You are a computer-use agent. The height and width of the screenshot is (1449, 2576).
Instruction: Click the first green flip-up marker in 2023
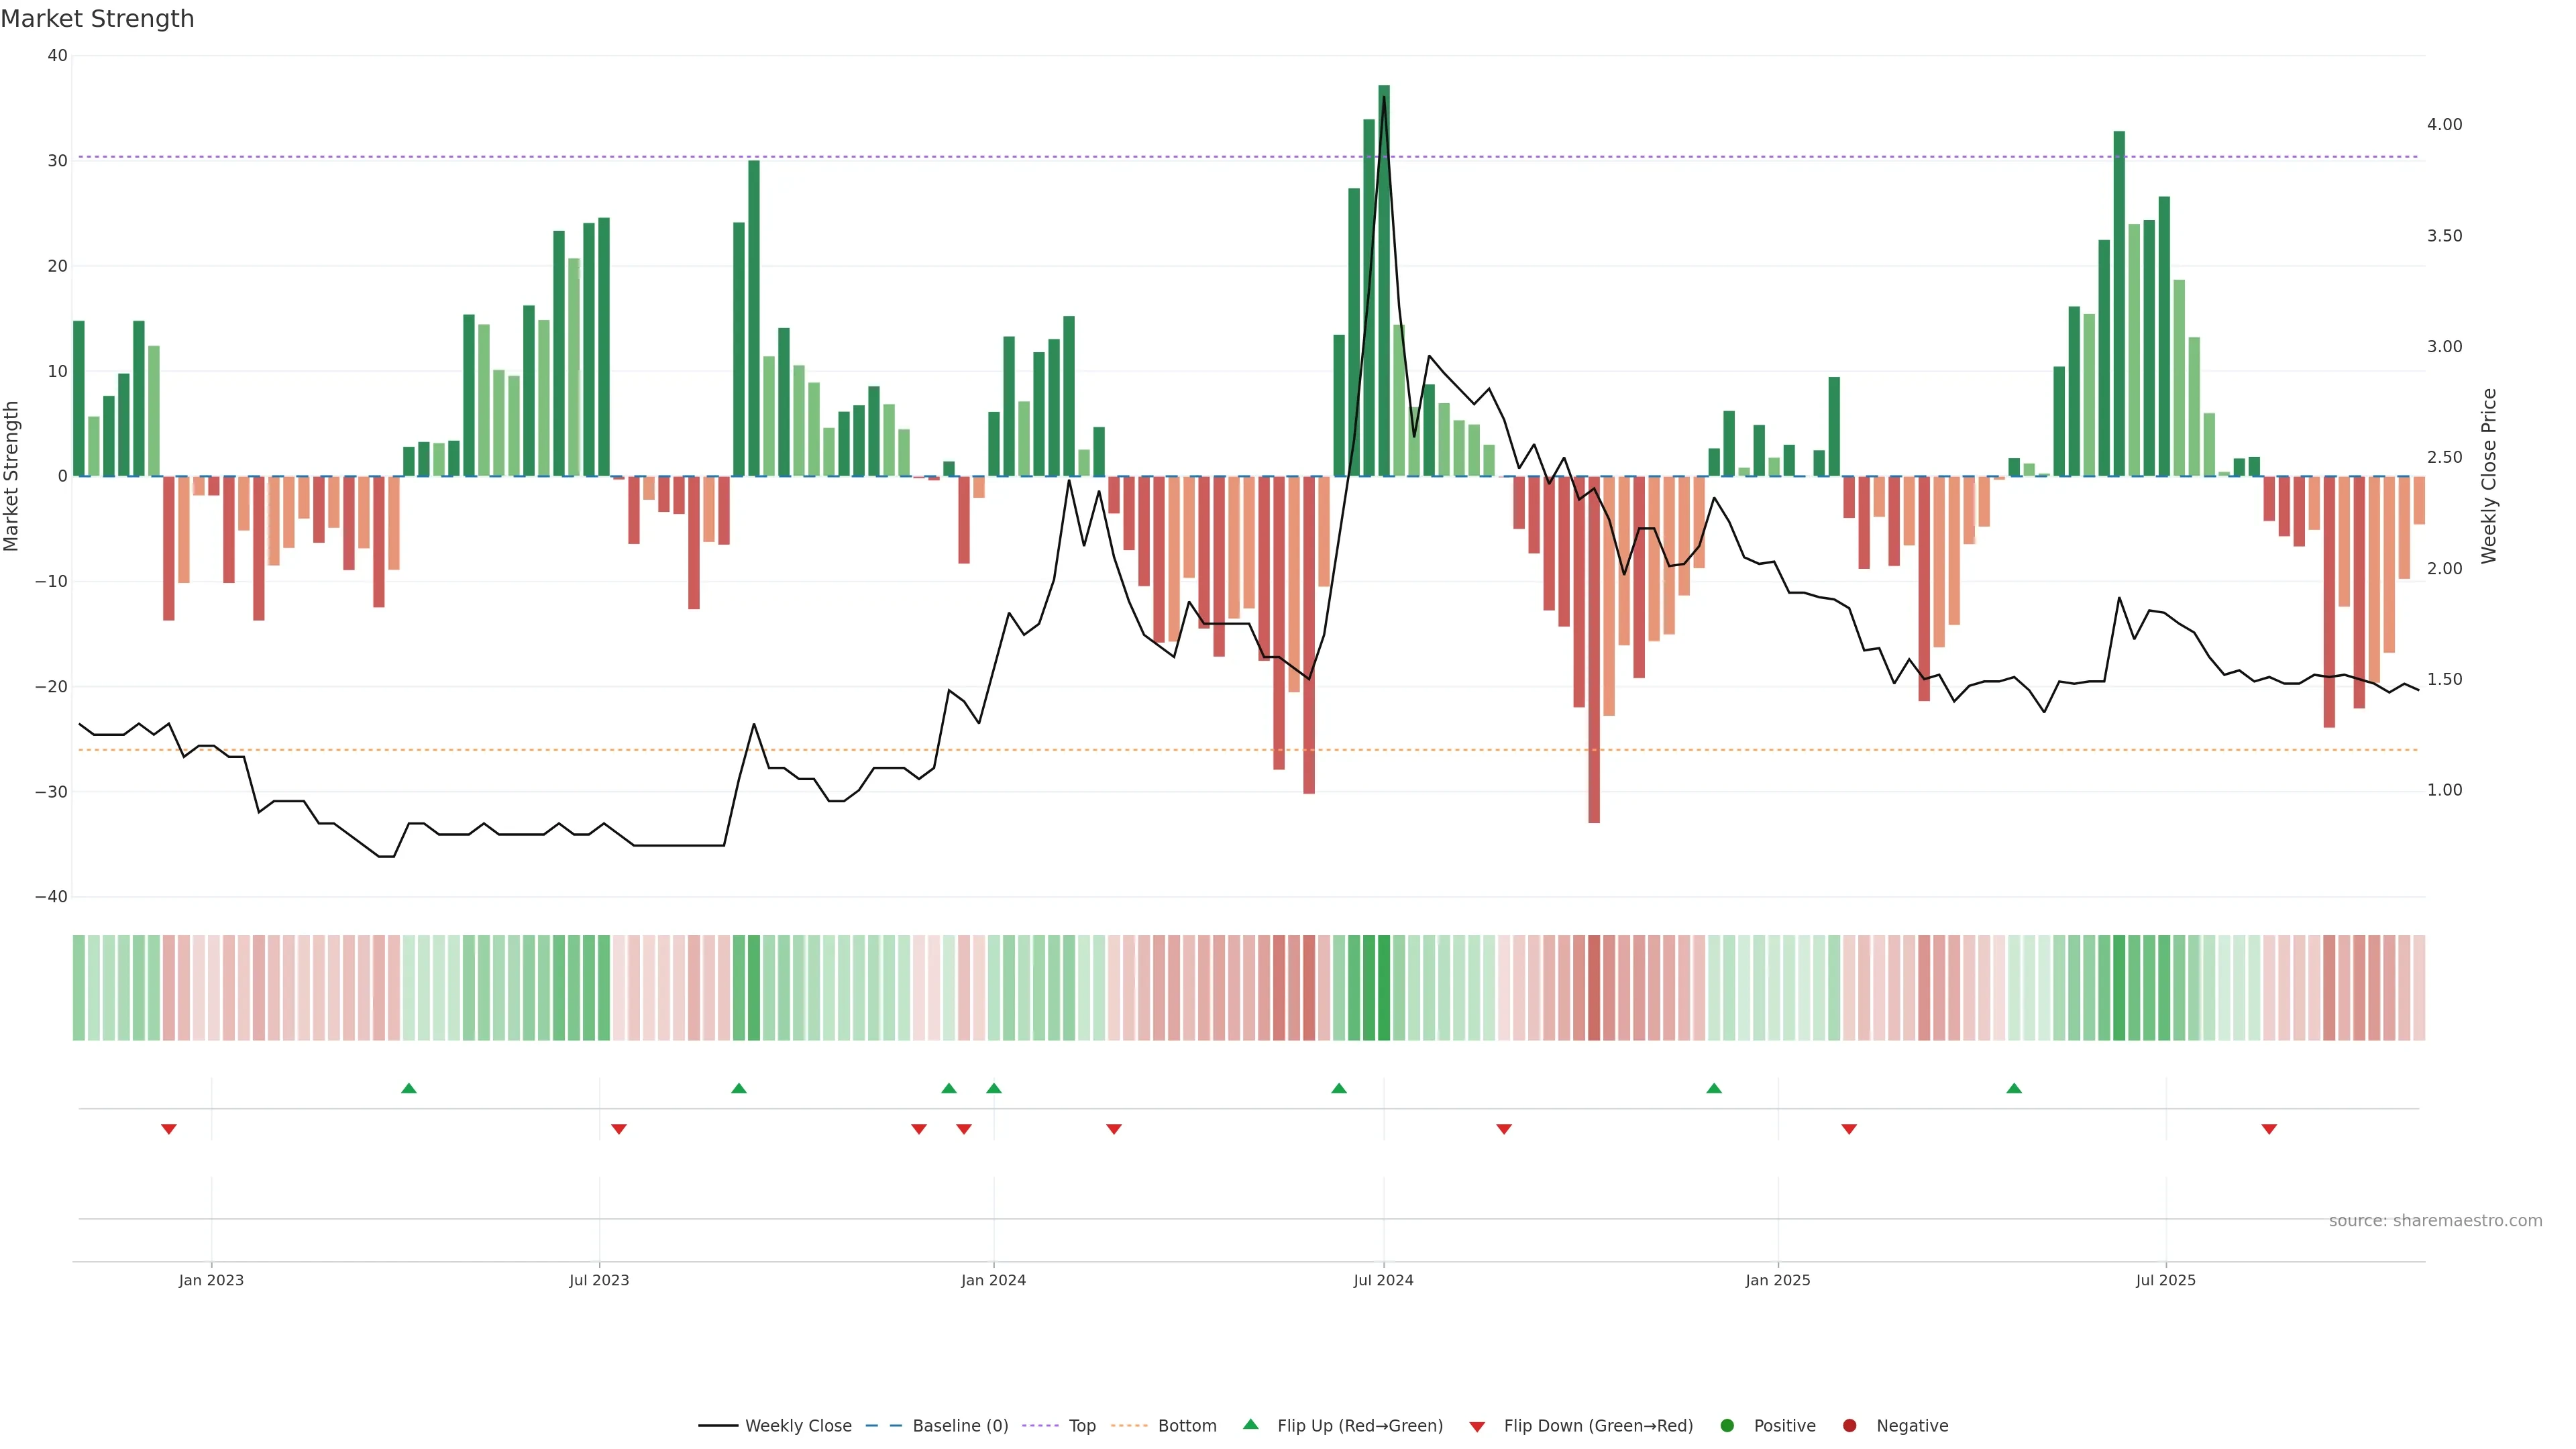(408, 1088)
